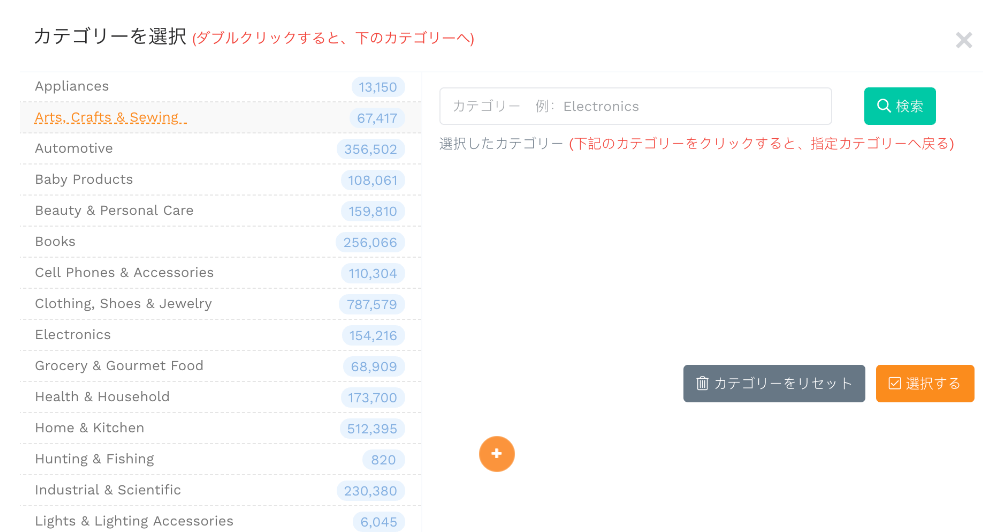Select Beauty & Personal Care category
Screen dimensions: 993x532
tap(114, 211)
